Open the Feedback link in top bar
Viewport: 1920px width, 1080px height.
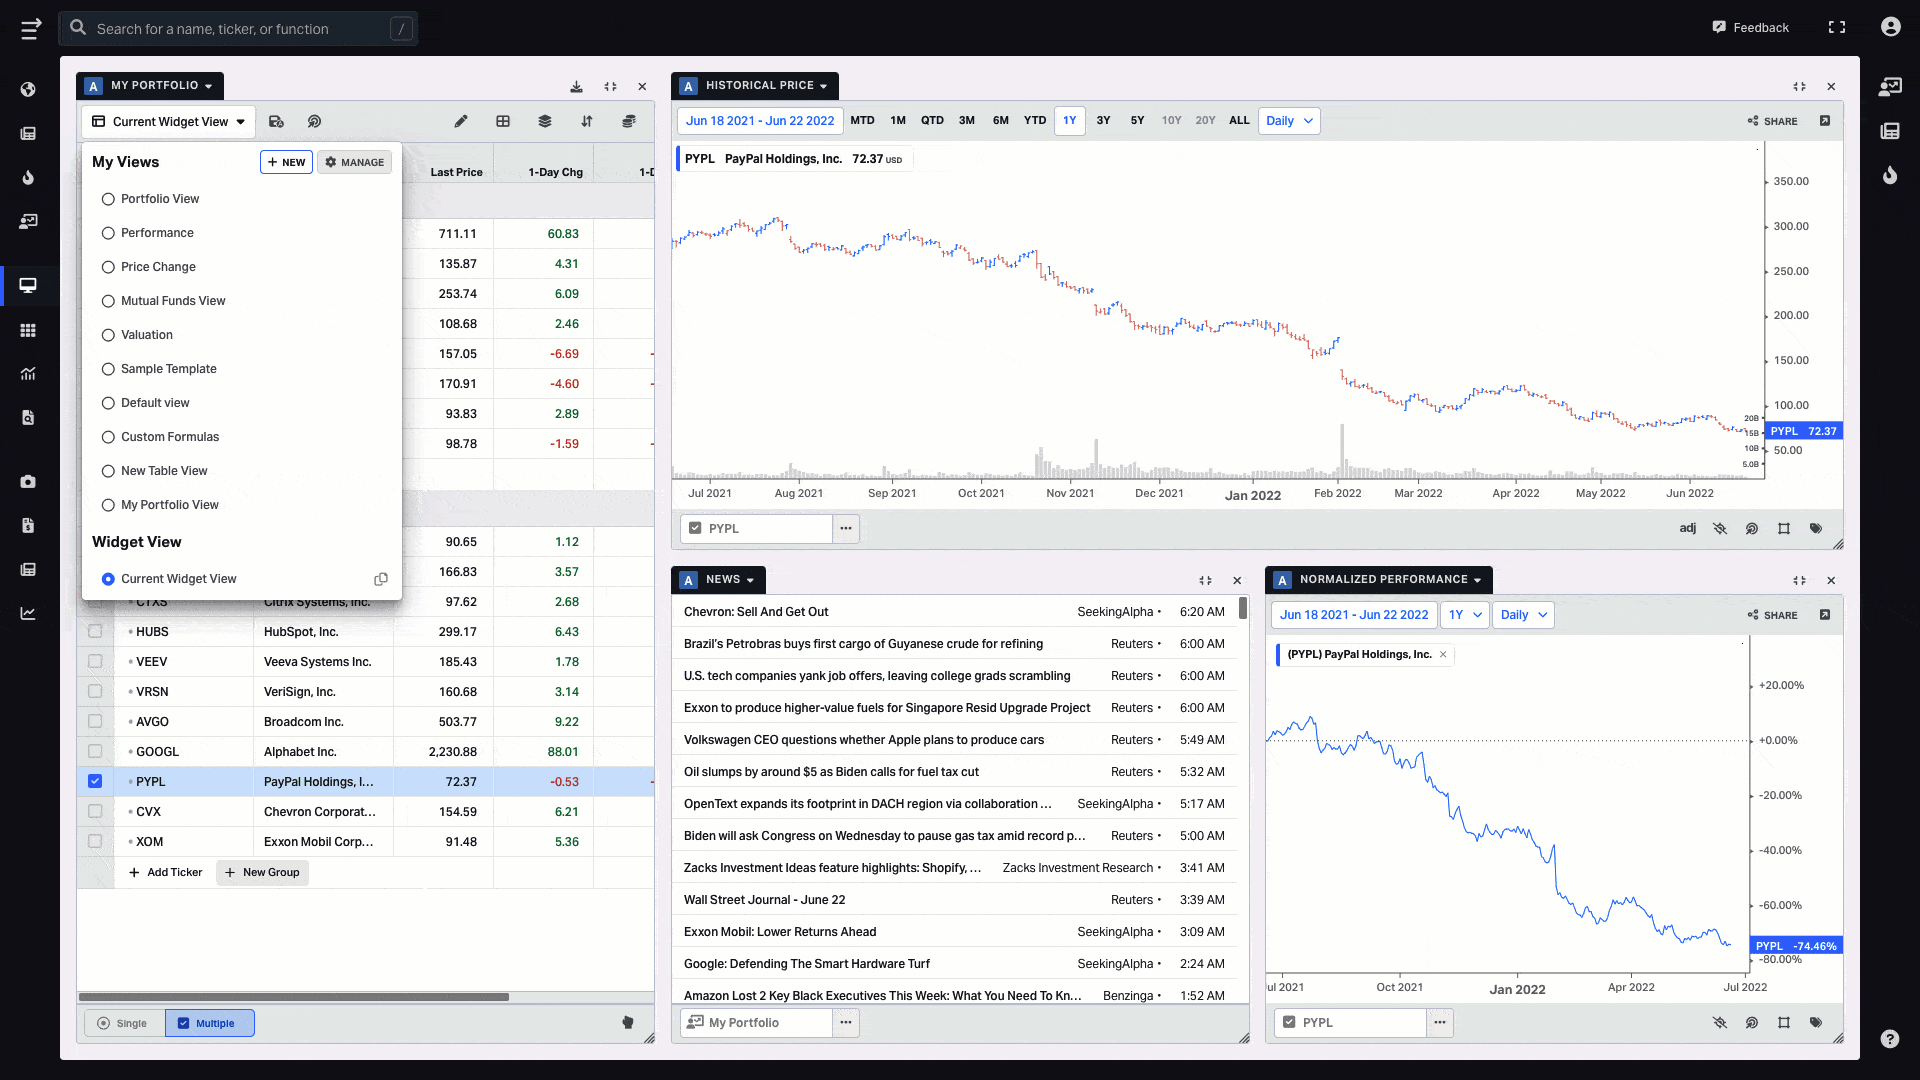(x=1751, y=28)
